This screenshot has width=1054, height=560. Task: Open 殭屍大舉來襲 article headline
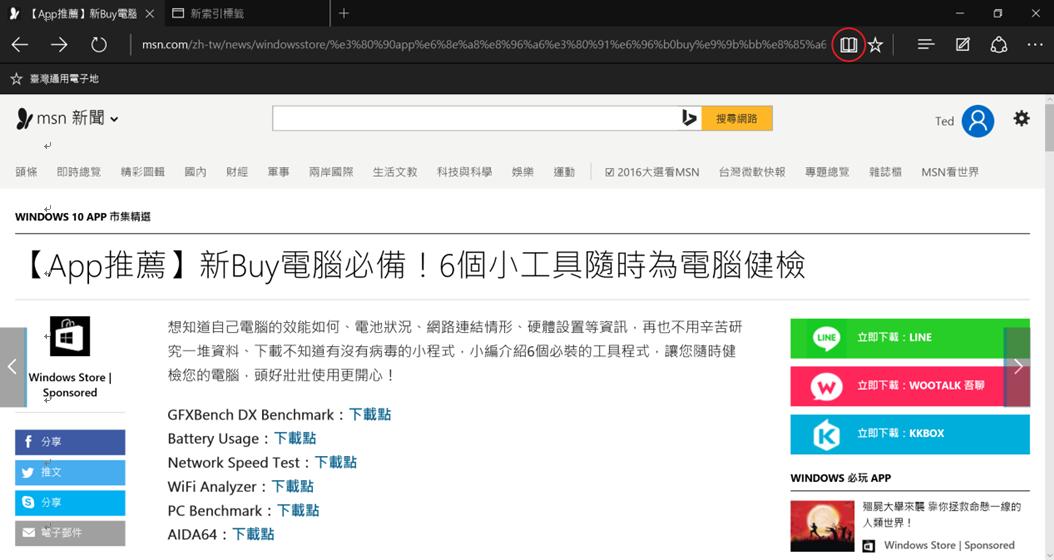tap(942, 514)
